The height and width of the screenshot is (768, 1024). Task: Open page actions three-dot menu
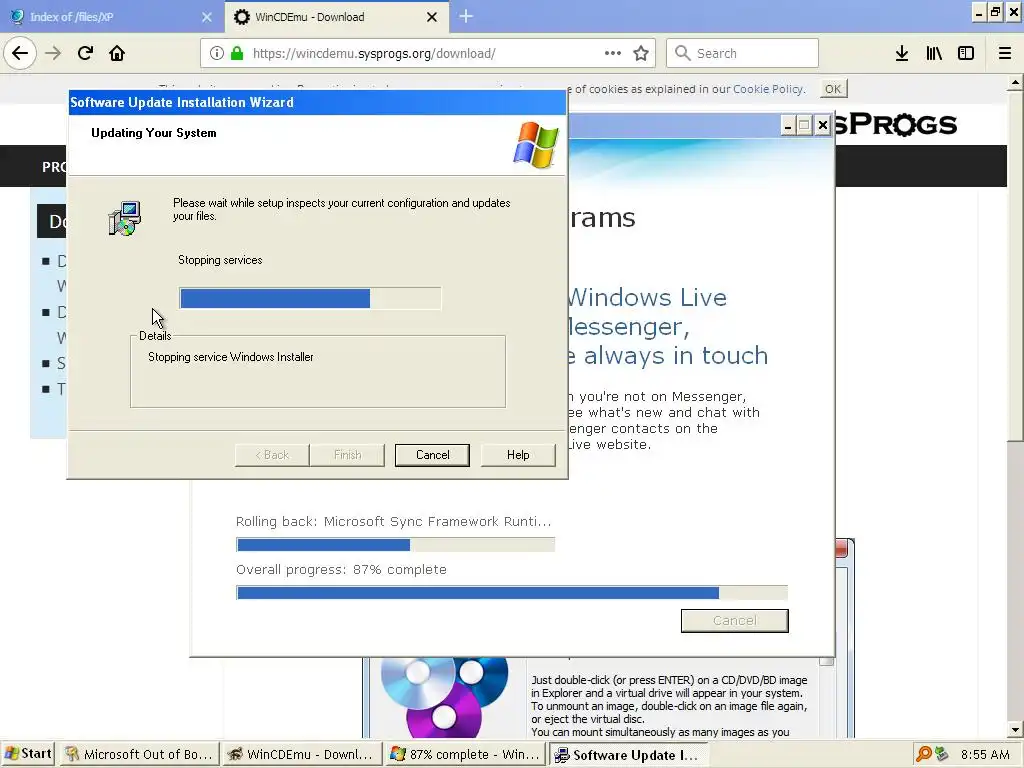(613, 53)
